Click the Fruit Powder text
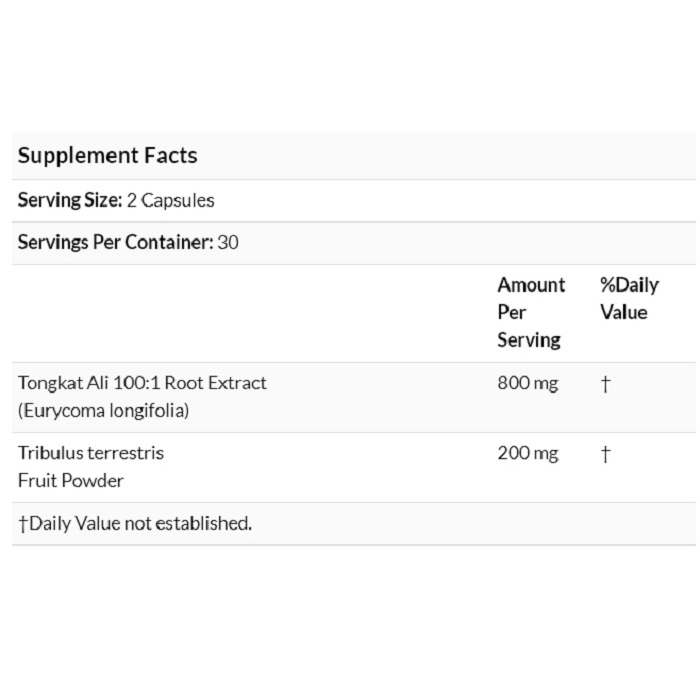Screen dimensions: 700x700 coord(71,481)
